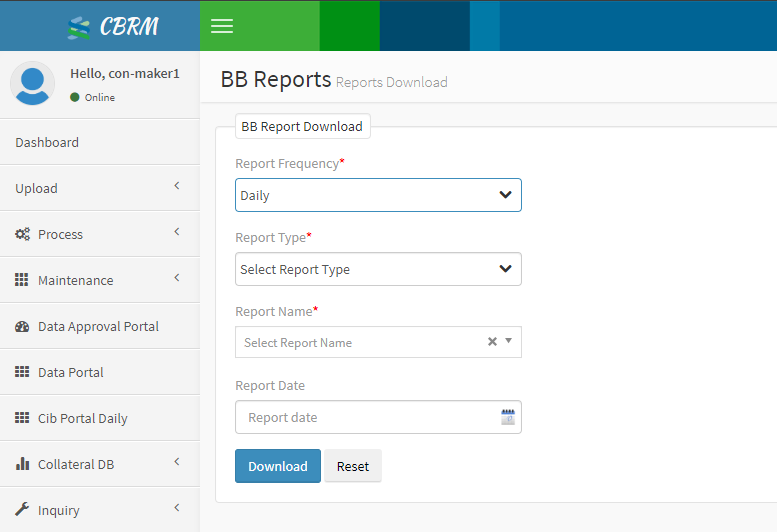Click the user avatar picture
The width and height of the screenshot is (777, 532).
pyautogui.click(x=33, y=83)
